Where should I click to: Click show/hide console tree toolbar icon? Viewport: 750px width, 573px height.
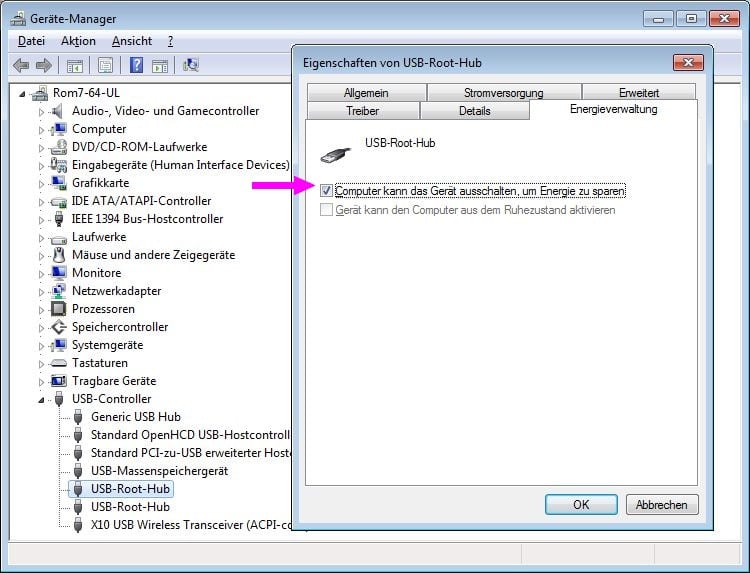pos(74,66)
